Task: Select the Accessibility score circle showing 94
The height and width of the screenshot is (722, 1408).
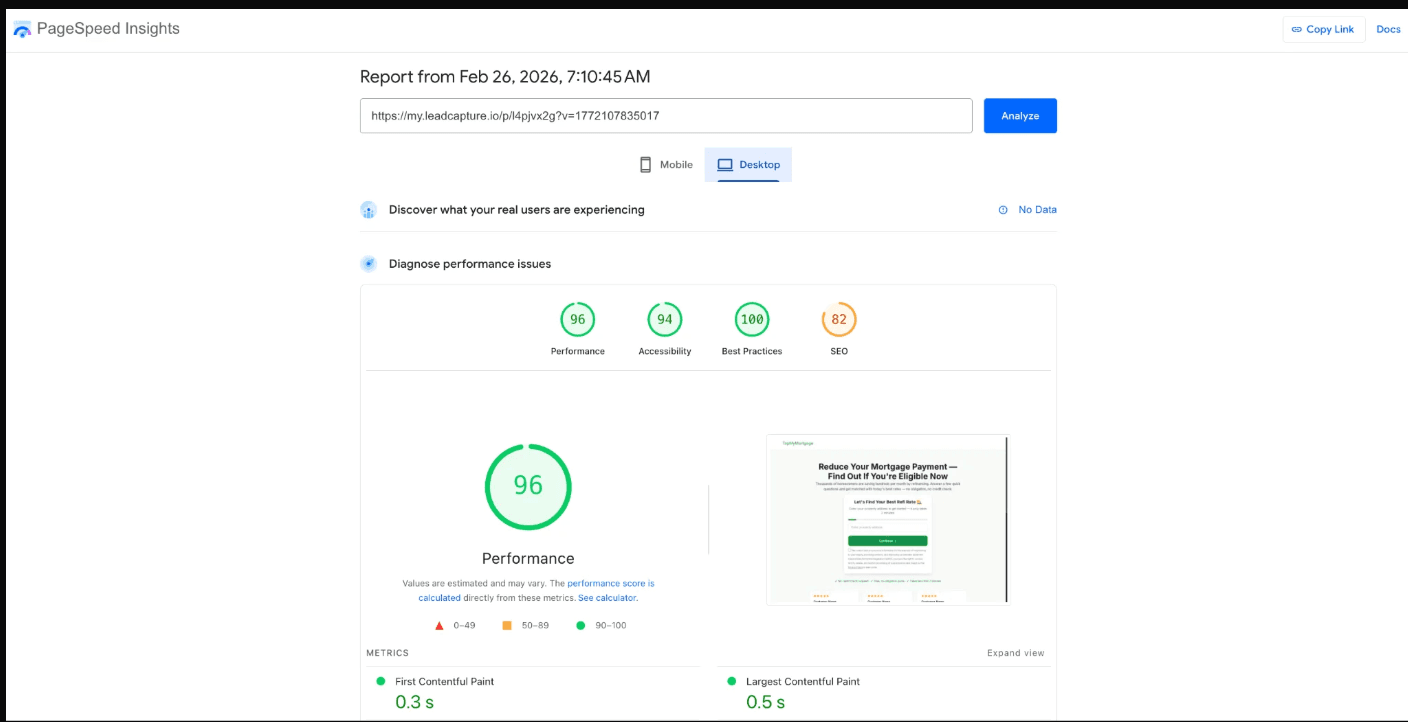Action: 664,320
